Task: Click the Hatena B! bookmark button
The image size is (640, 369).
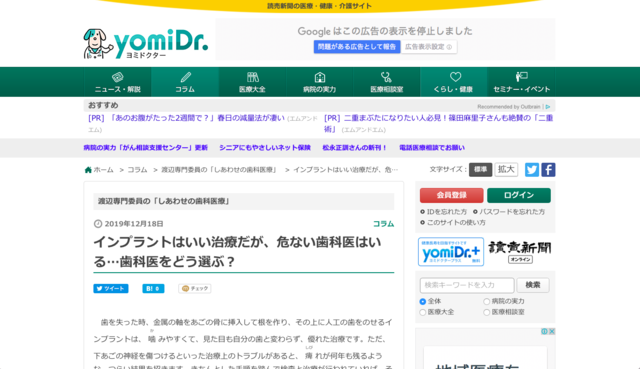Action: (x=153, y=289)
